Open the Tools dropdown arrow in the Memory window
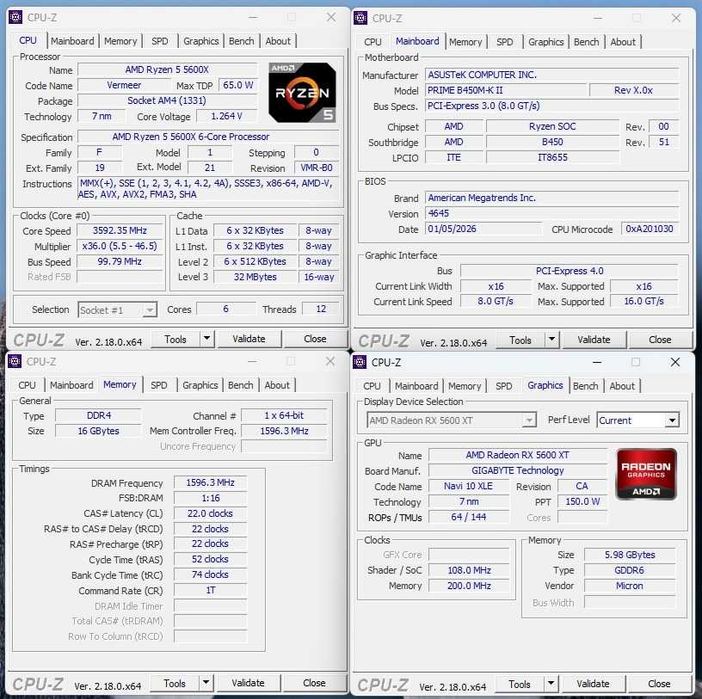 pyautogui.click(x=205, y=682)
